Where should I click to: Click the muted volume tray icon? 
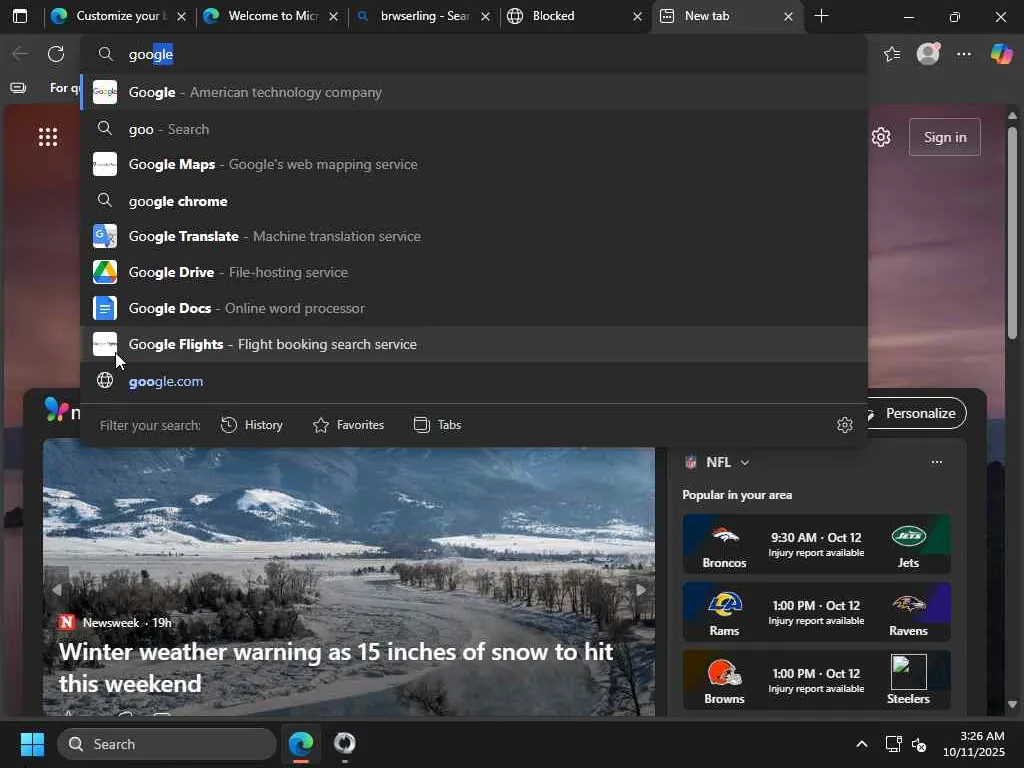[919, 744]
